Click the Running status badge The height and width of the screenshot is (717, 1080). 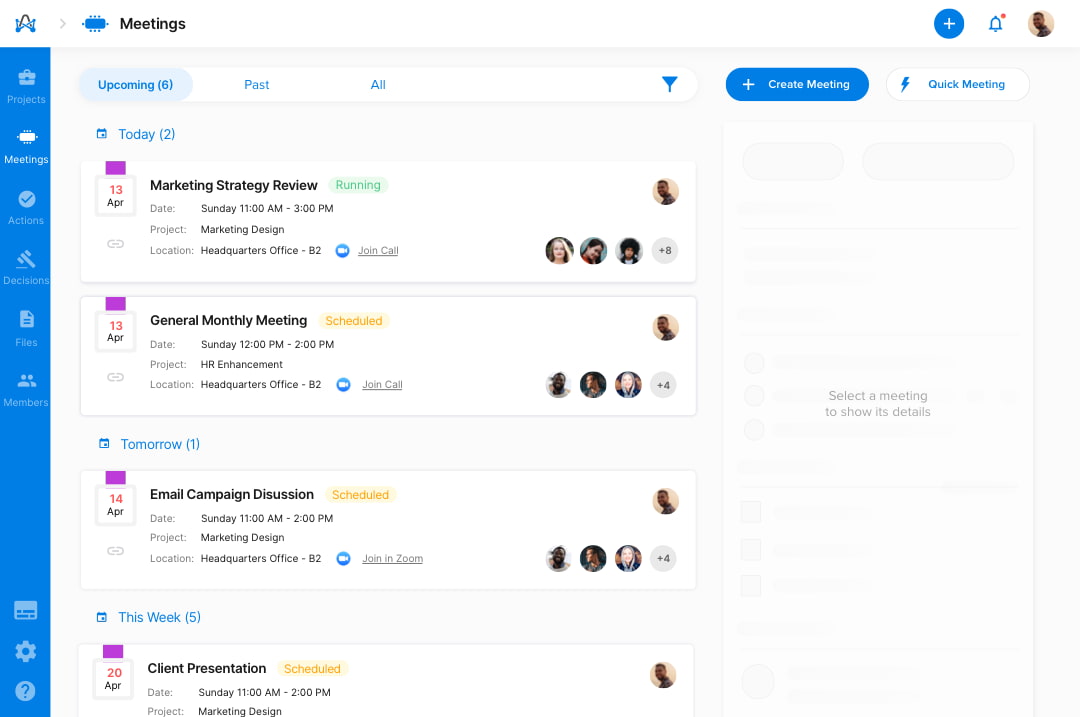click(358, 185)
